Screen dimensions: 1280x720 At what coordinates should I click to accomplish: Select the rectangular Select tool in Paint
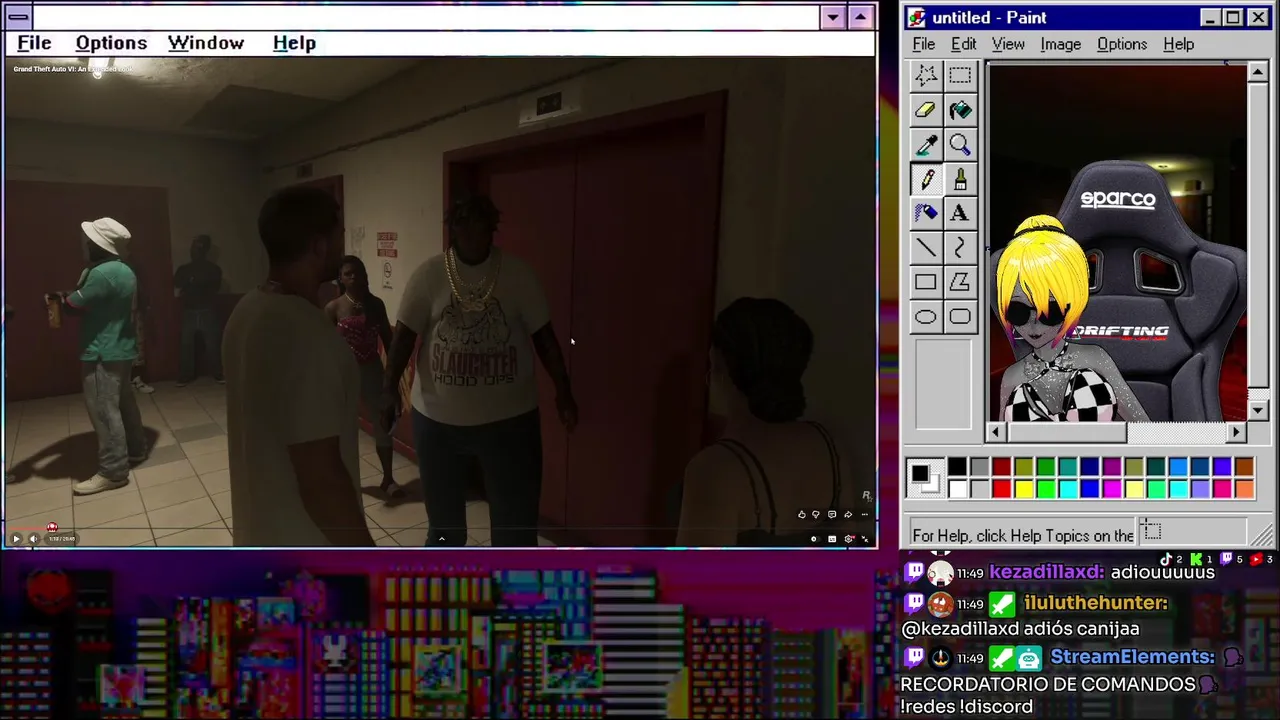(960, 75)
